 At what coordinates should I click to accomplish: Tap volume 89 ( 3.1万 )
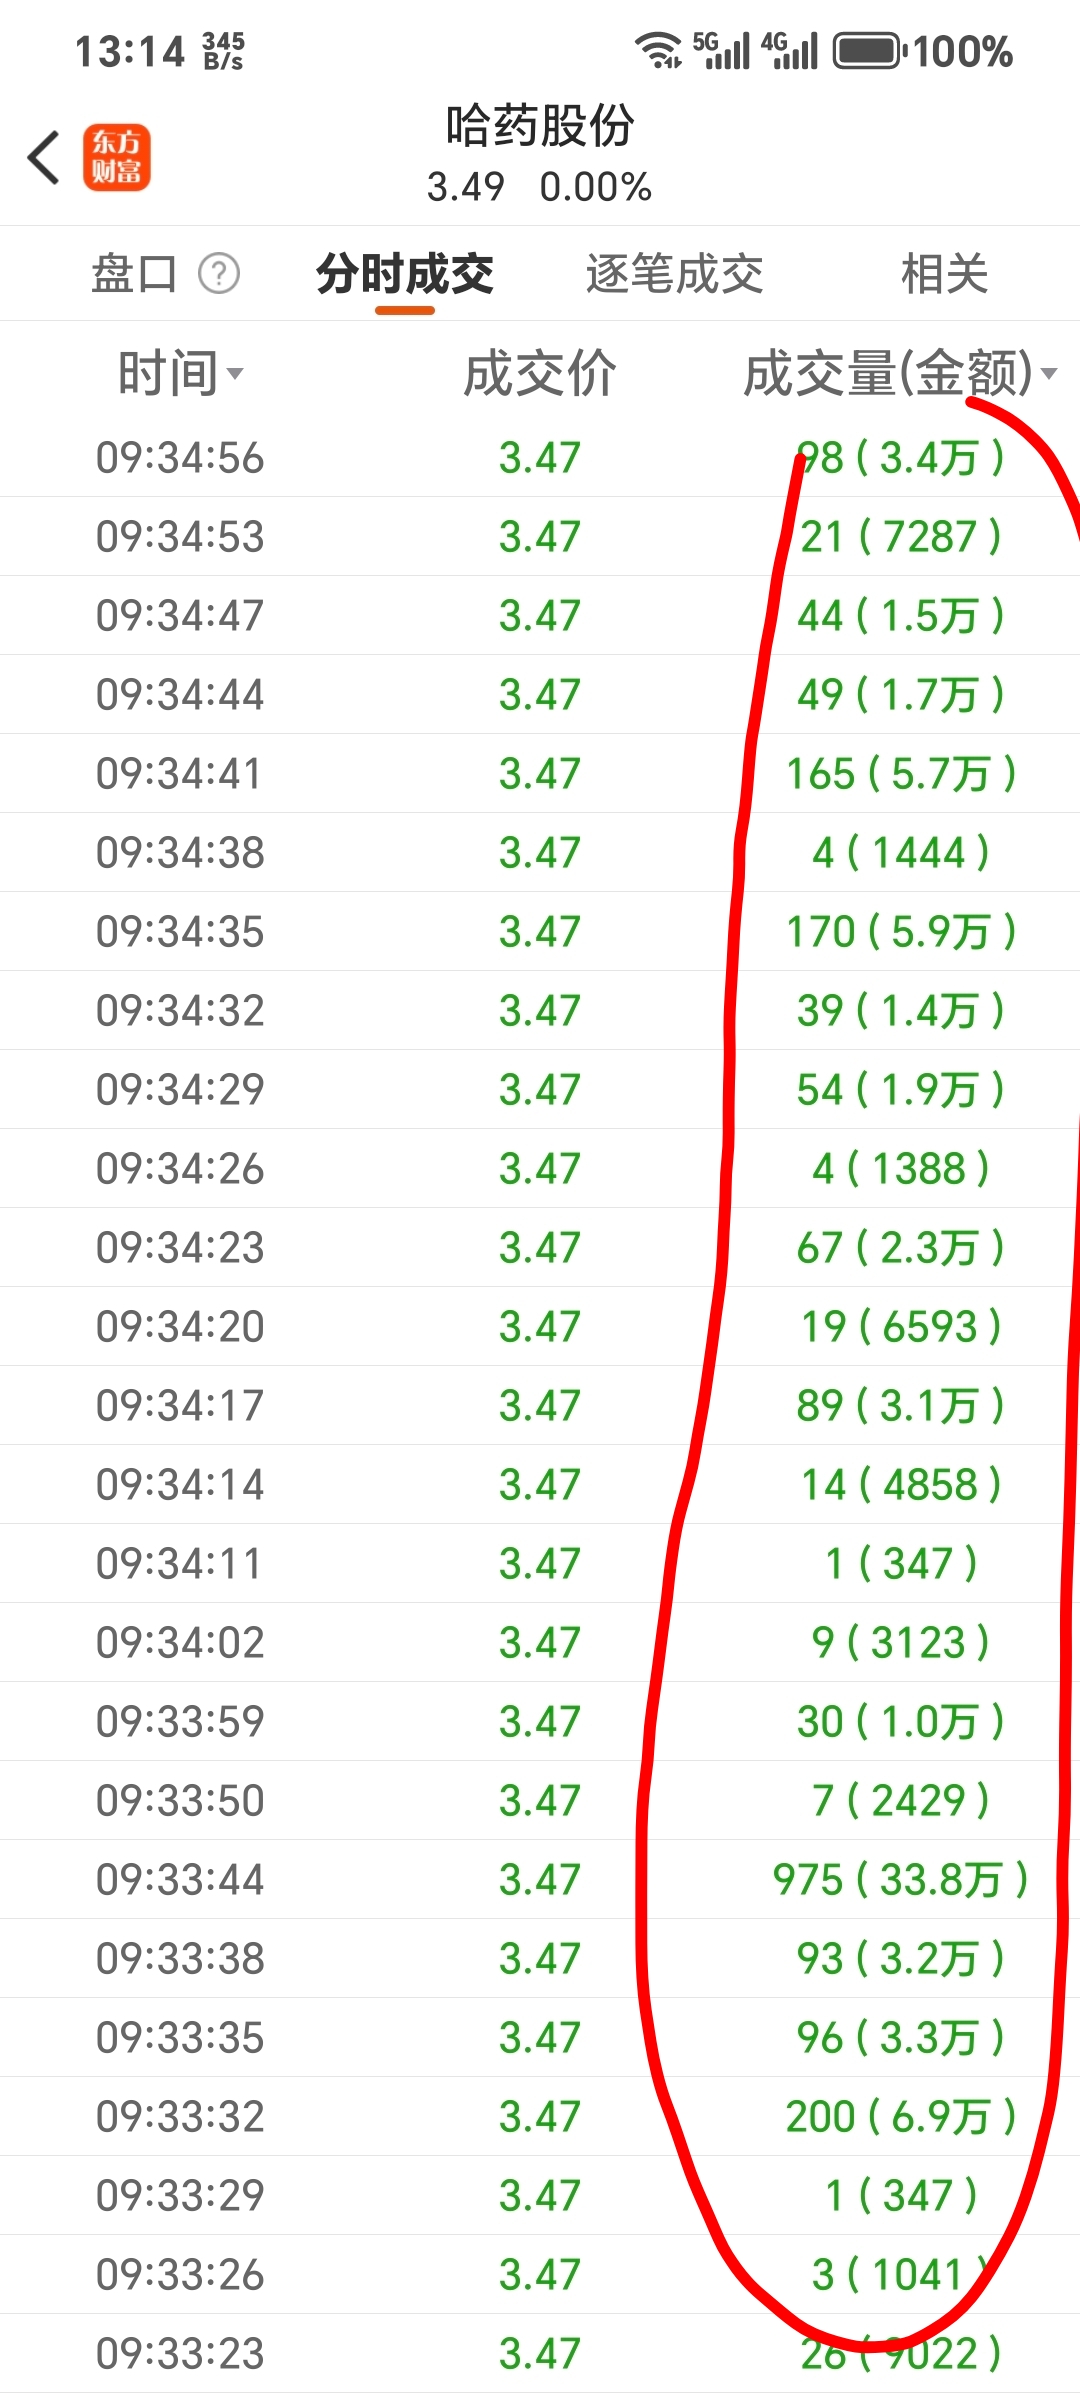click(901, 1406)
